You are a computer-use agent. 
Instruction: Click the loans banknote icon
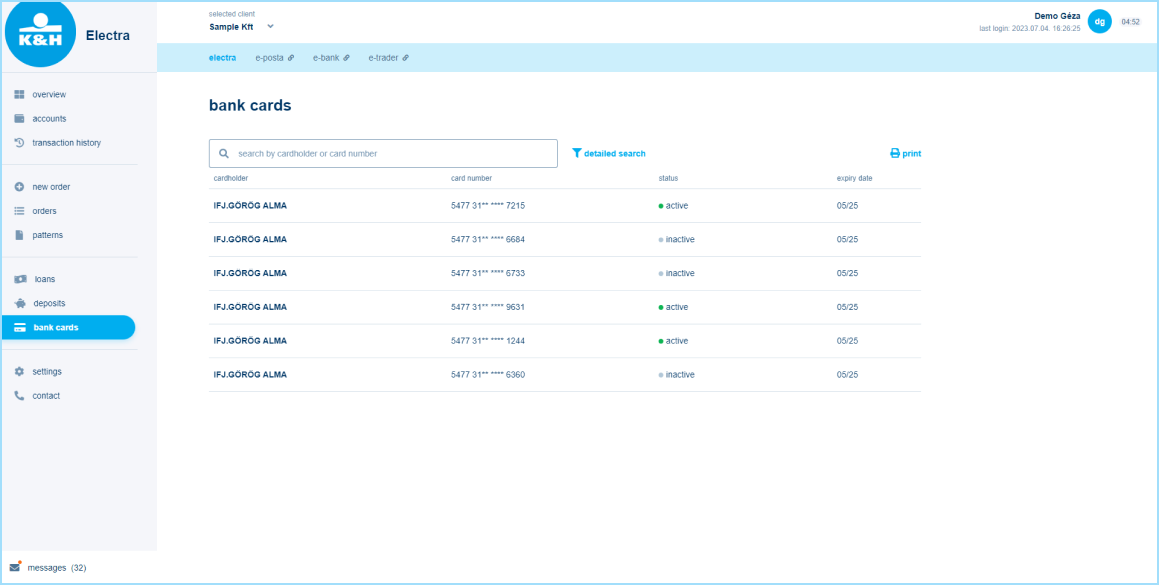pyautogui.click(x=20, y=279)
